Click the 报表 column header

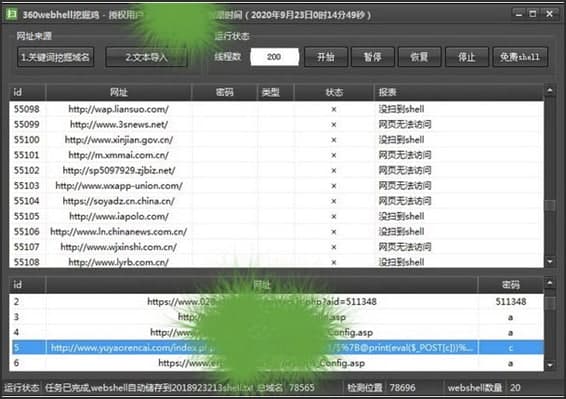pyautogui.click(x=459, y=92)
